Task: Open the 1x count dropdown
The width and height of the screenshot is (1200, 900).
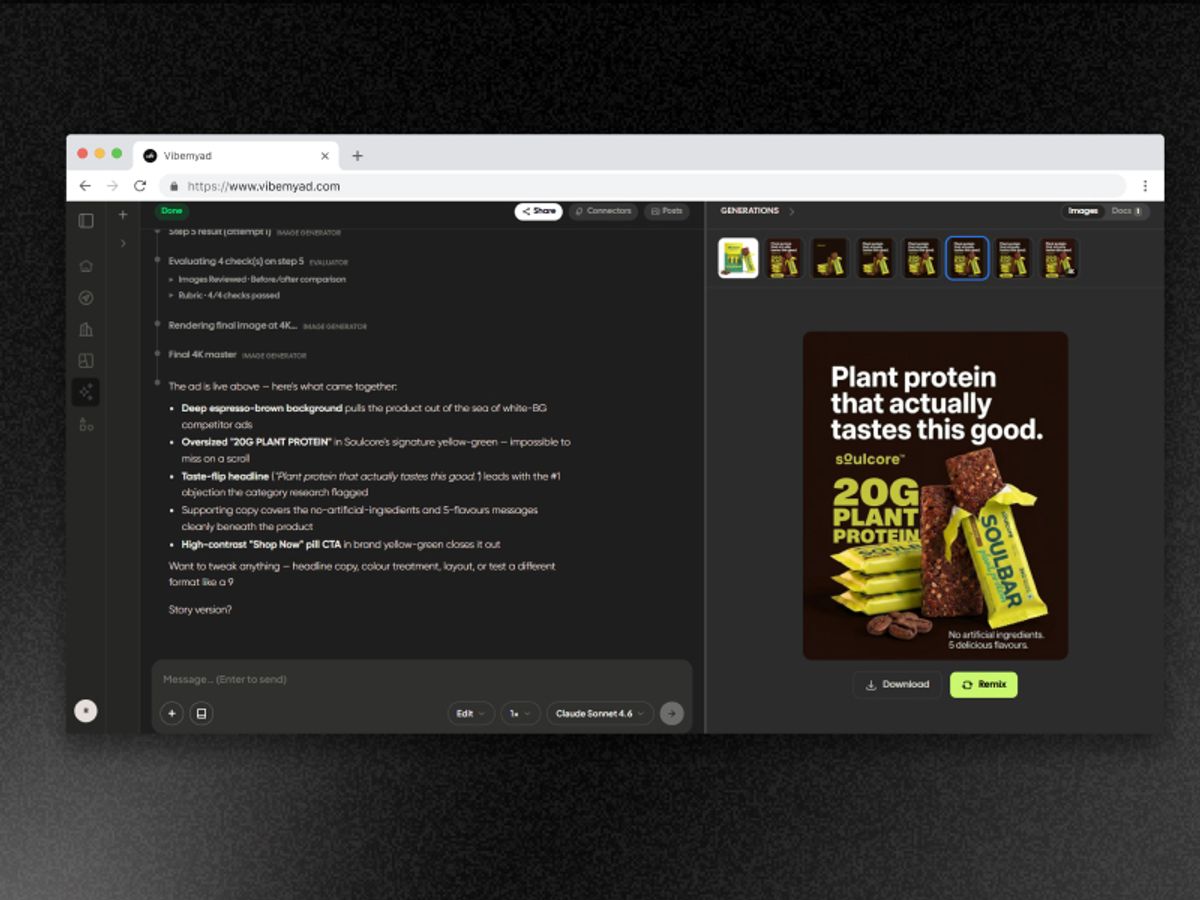Action: tap(520, 713)
